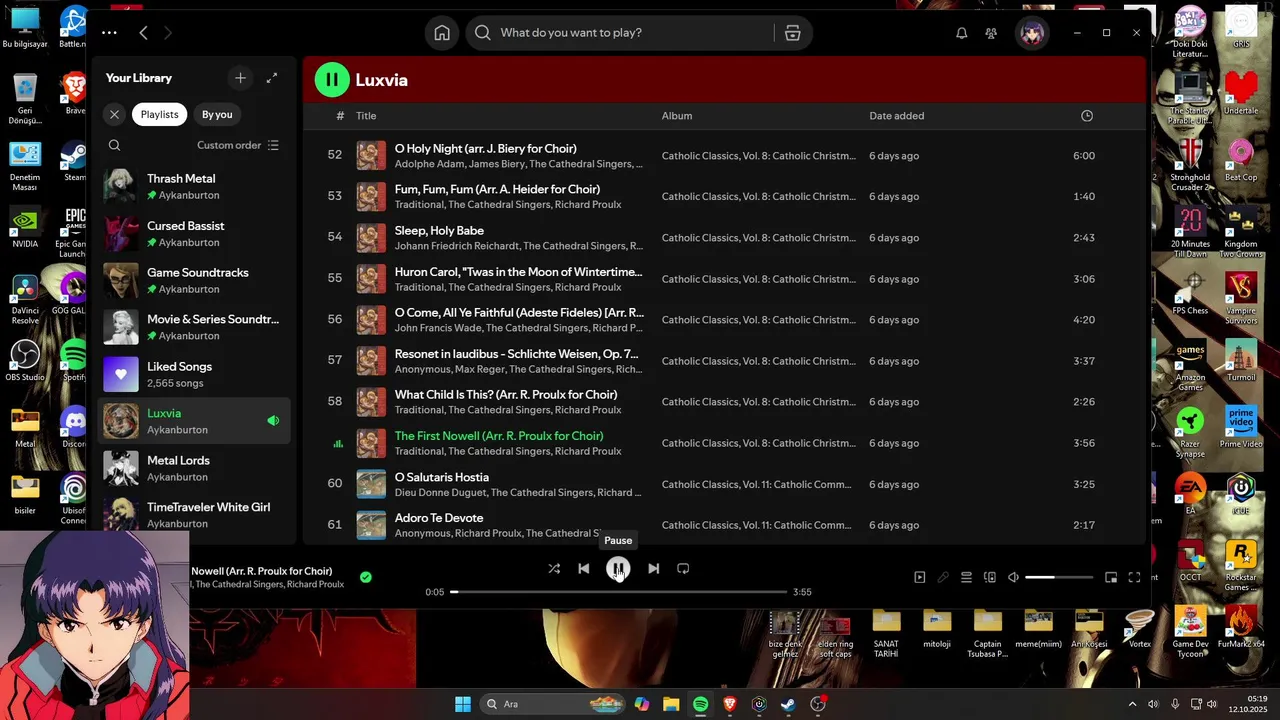The image size is (1280, 720).
Task: Enter full screen mode
Action: [x=1134, y=577]
